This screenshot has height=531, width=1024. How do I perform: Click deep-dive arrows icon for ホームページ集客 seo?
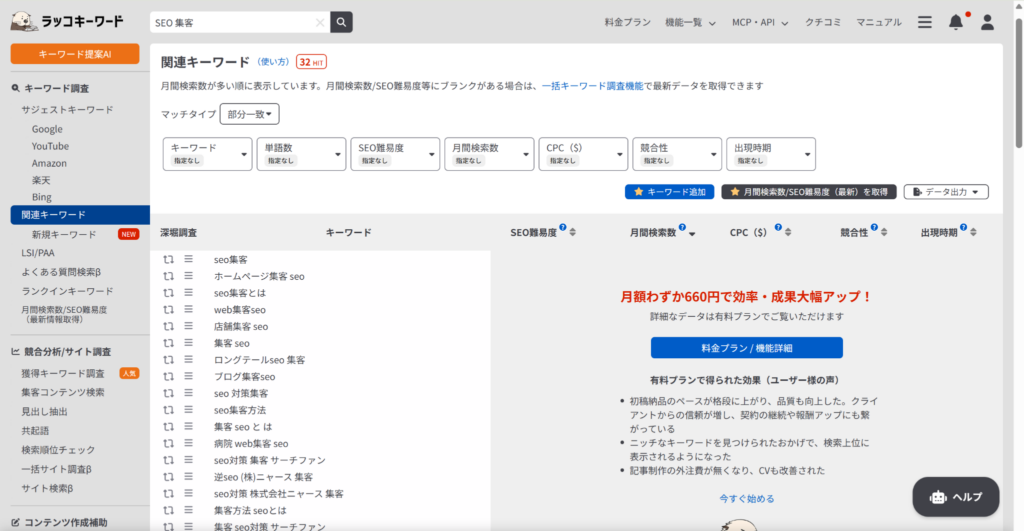click(x=168, y=276)
